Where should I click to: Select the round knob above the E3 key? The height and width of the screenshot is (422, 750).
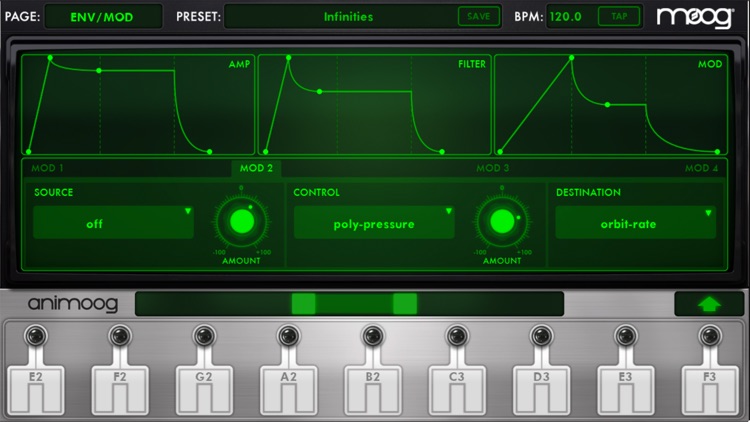click(626, 336)
